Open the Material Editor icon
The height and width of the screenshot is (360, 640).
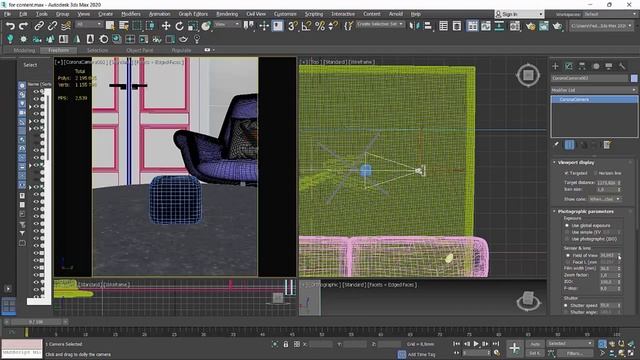[x=515, y=26]
